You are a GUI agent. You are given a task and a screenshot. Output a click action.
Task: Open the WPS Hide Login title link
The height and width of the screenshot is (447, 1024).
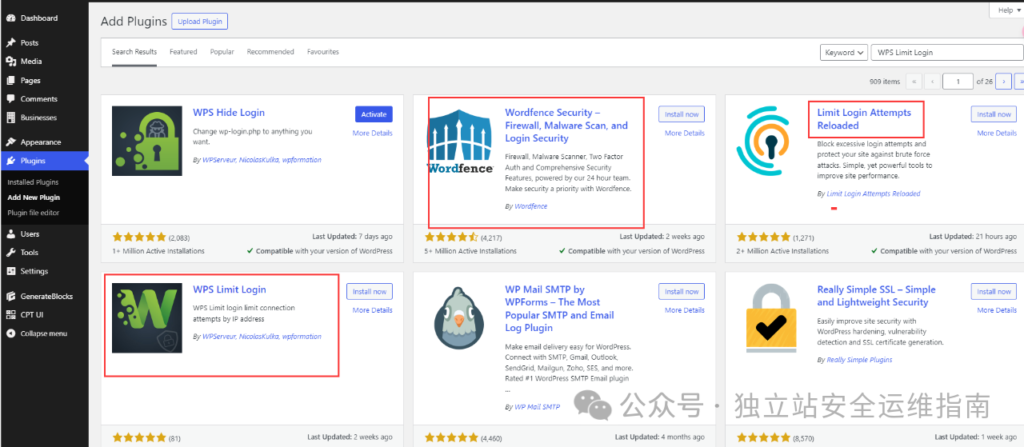[229, 112]
